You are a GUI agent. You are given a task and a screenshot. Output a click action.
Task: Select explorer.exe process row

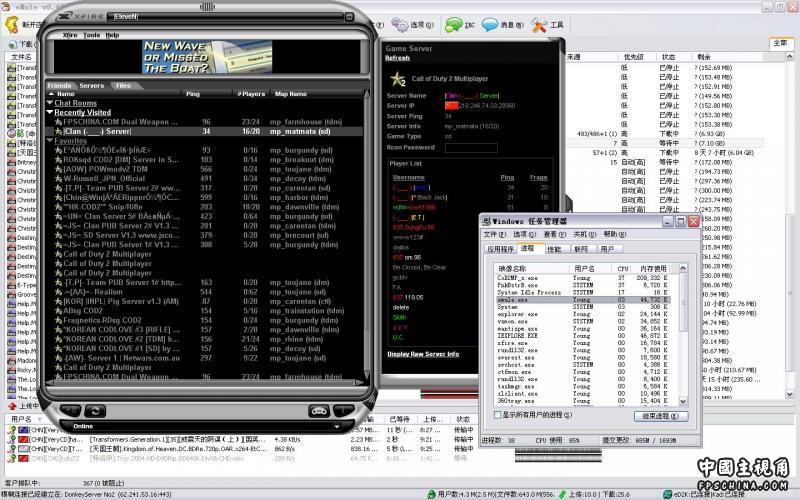click(583, 314)
